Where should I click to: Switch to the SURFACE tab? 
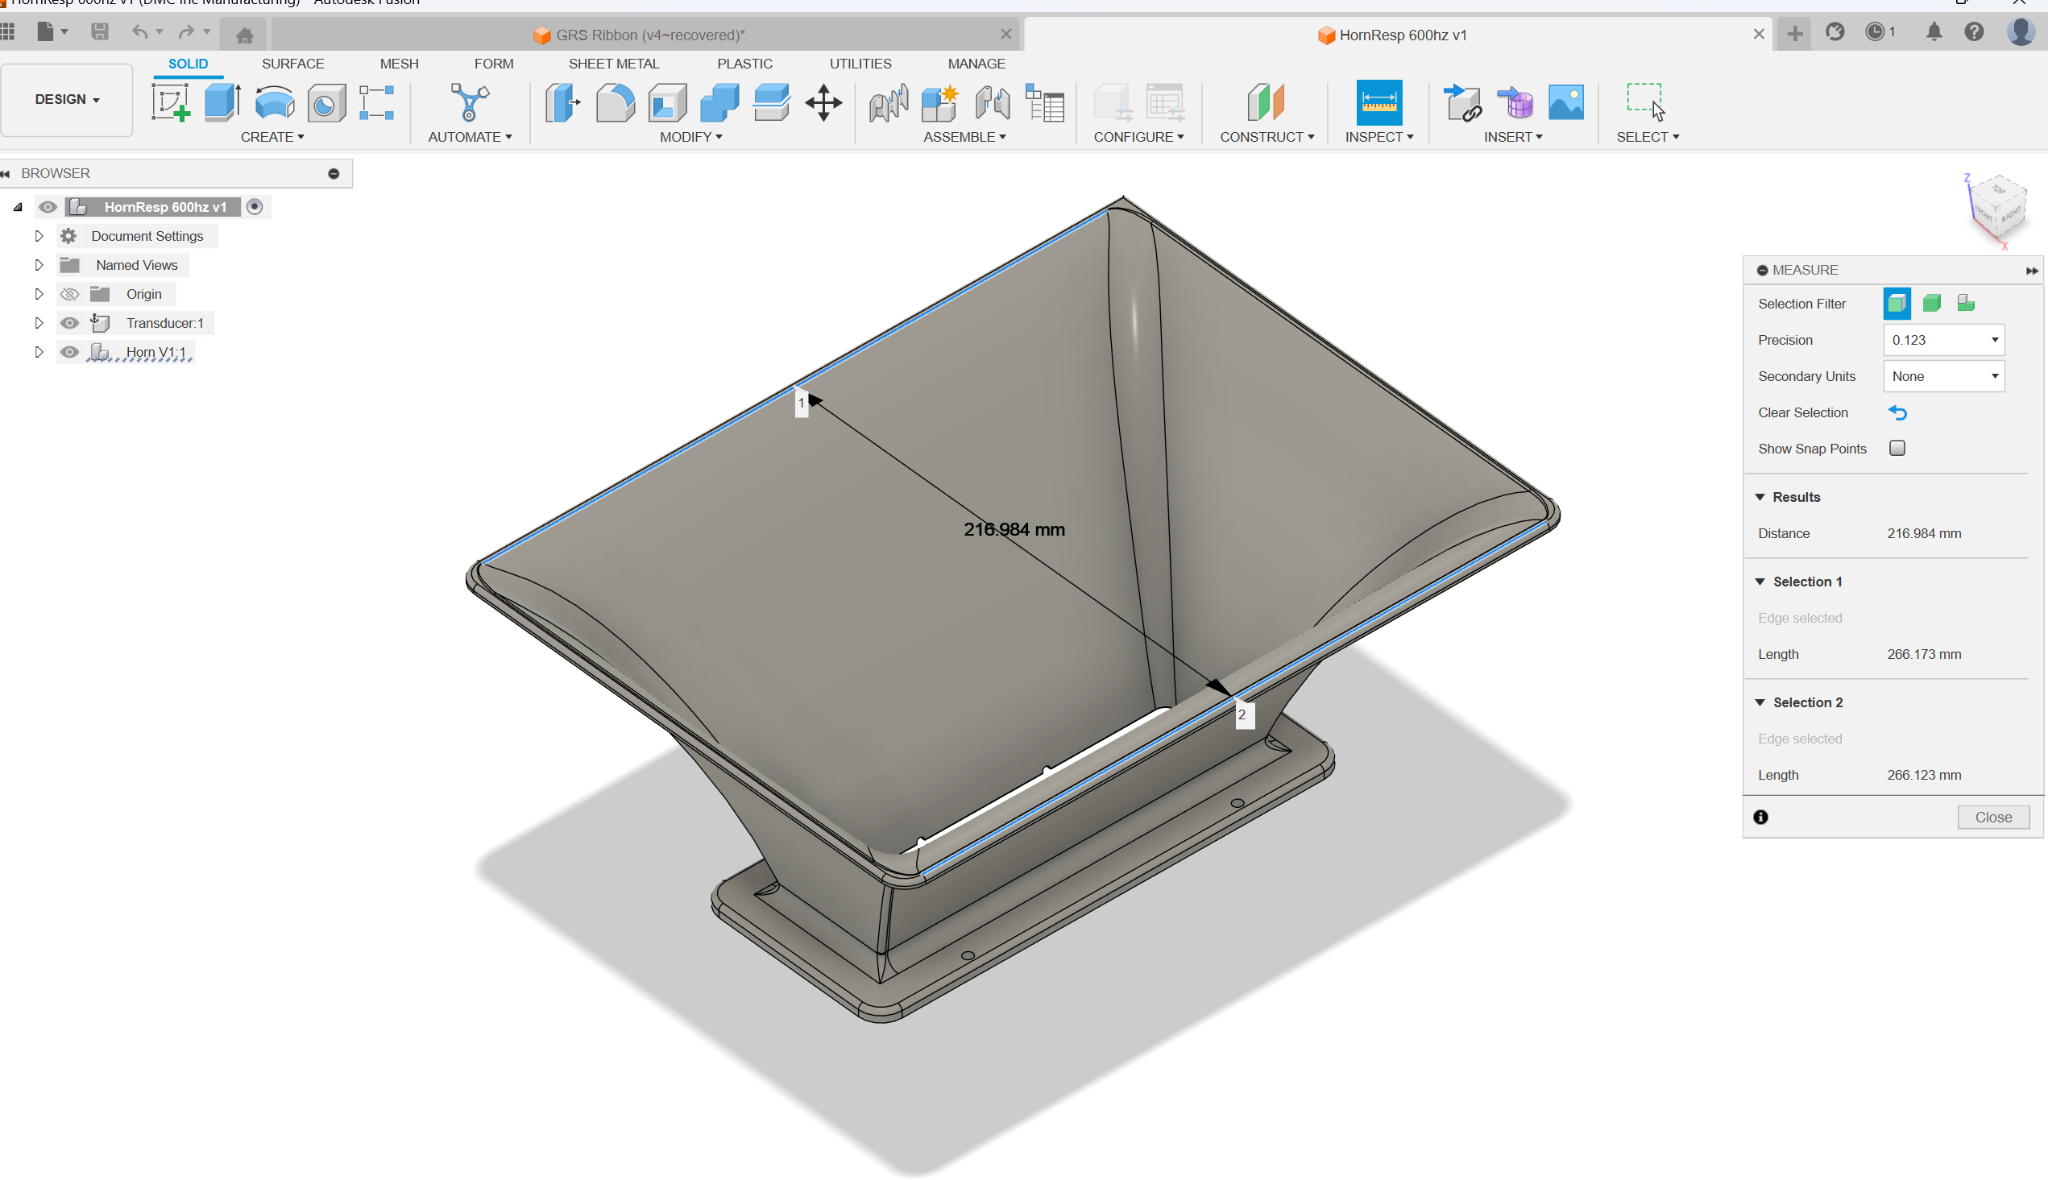(293, 63)
